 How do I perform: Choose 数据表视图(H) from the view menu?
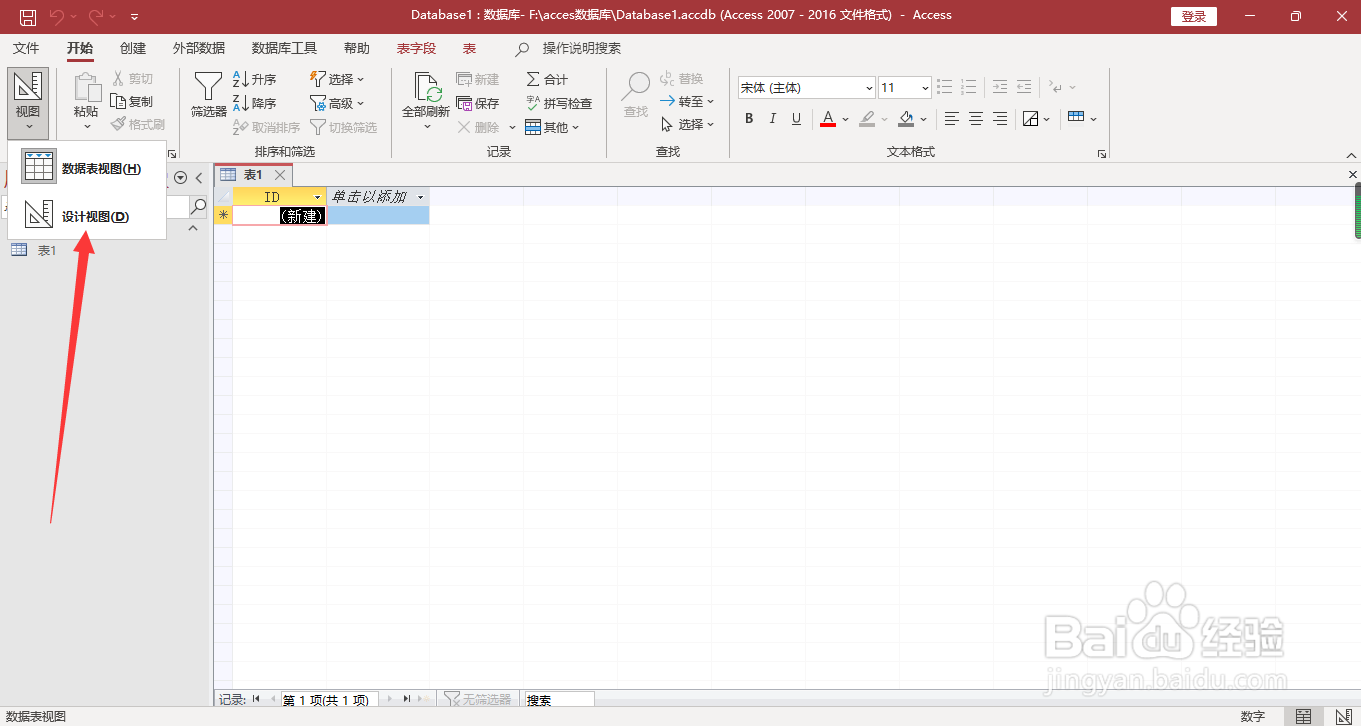pos(87,169)
